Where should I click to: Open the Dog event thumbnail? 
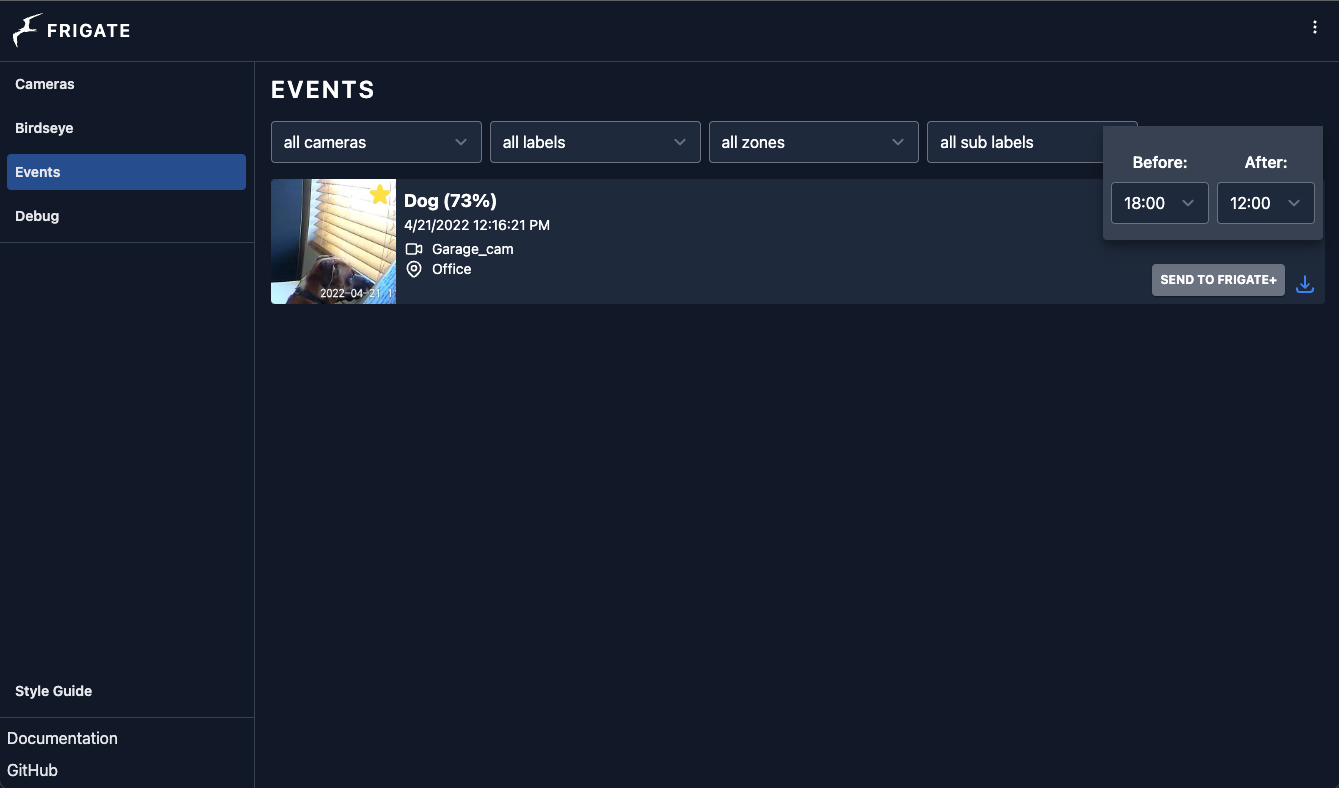333,241
